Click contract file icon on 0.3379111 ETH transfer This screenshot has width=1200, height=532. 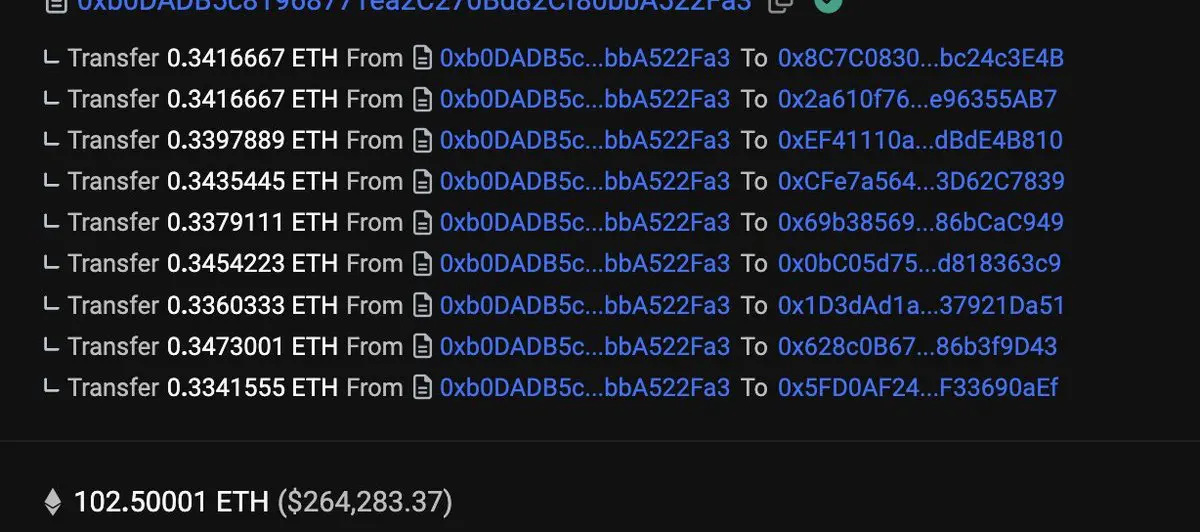click(x=422, y=222)
